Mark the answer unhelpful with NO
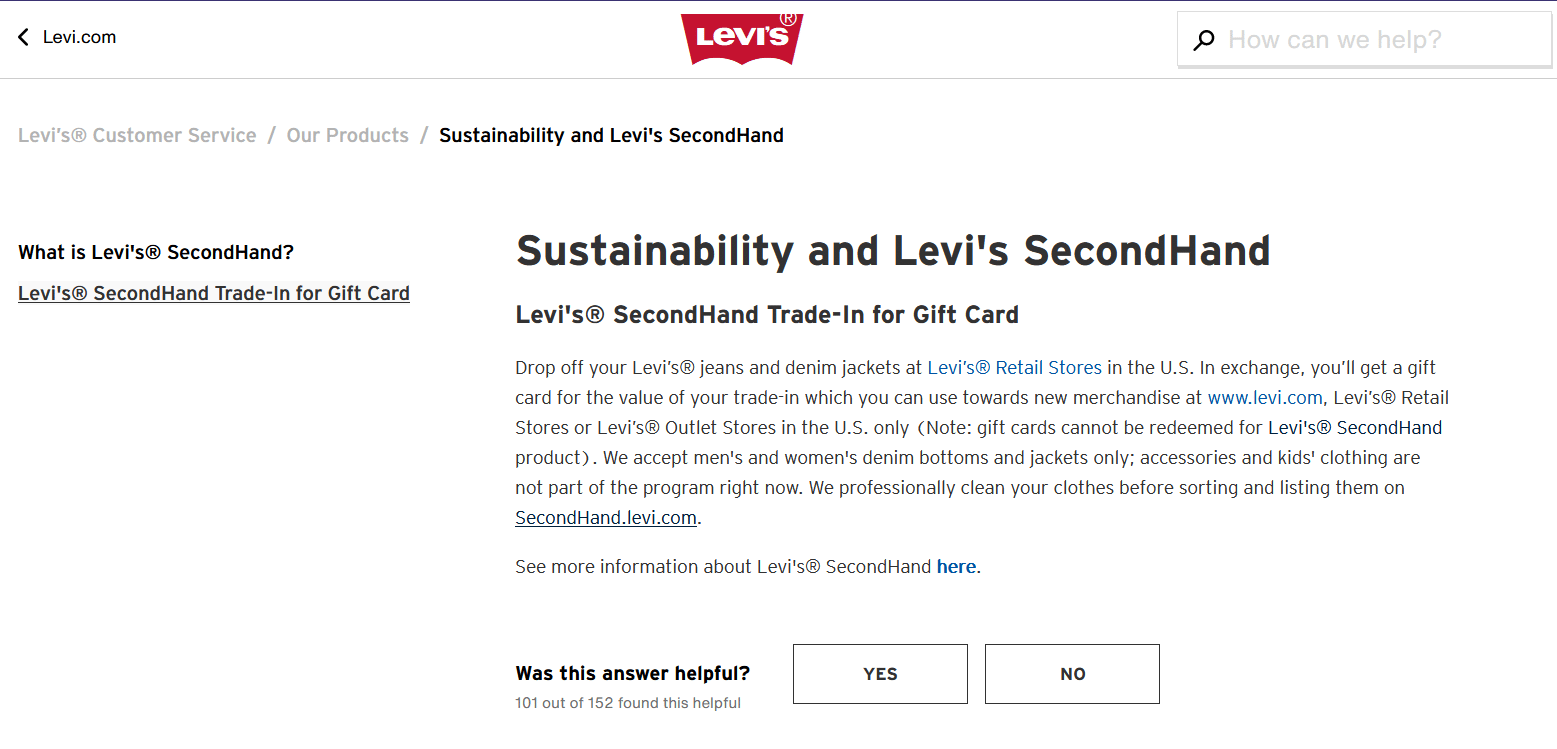Viewport: 1557px width, 749px height. point(1072,674)
